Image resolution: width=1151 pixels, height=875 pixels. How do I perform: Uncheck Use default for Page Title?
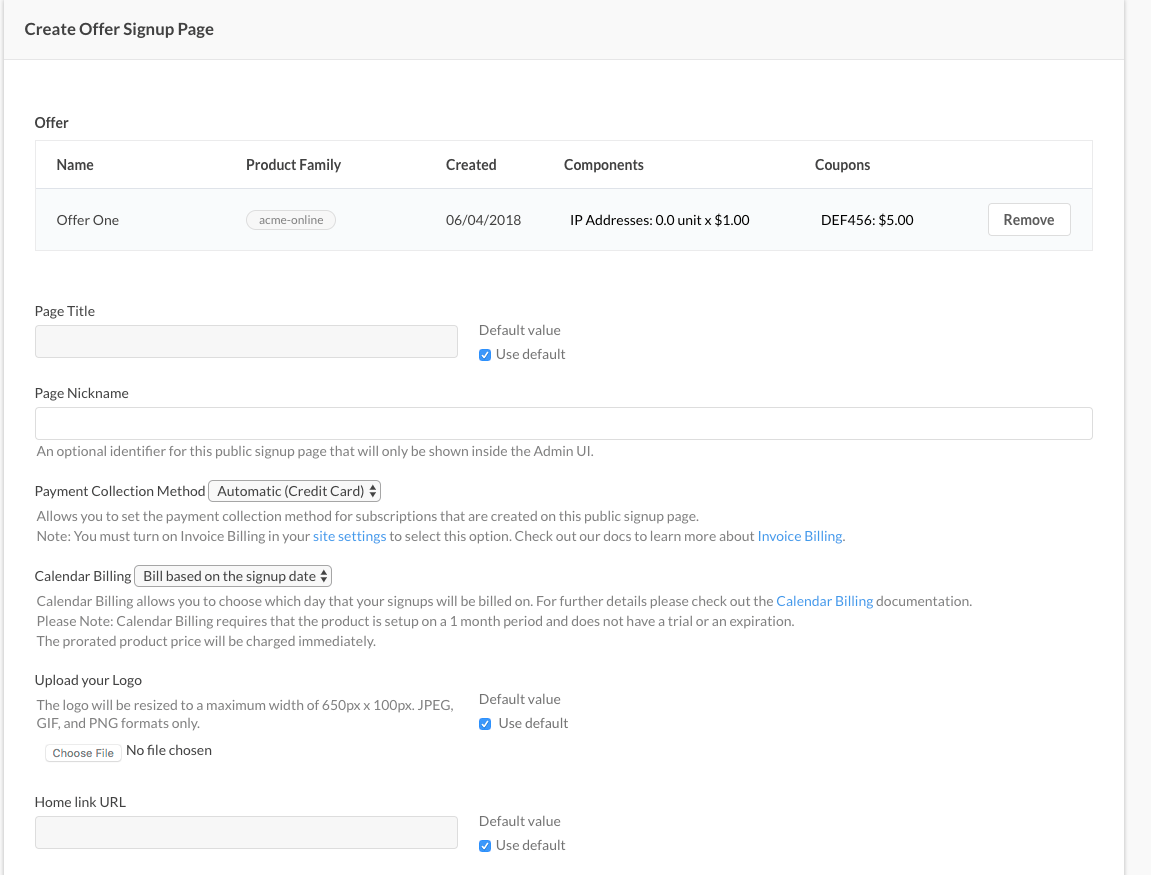click(485, 354)
